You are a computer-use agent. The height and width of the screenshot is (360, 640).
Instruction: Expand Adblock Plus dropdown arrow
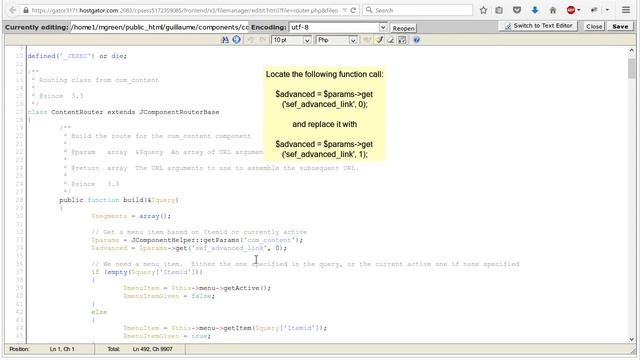point(579,10)
